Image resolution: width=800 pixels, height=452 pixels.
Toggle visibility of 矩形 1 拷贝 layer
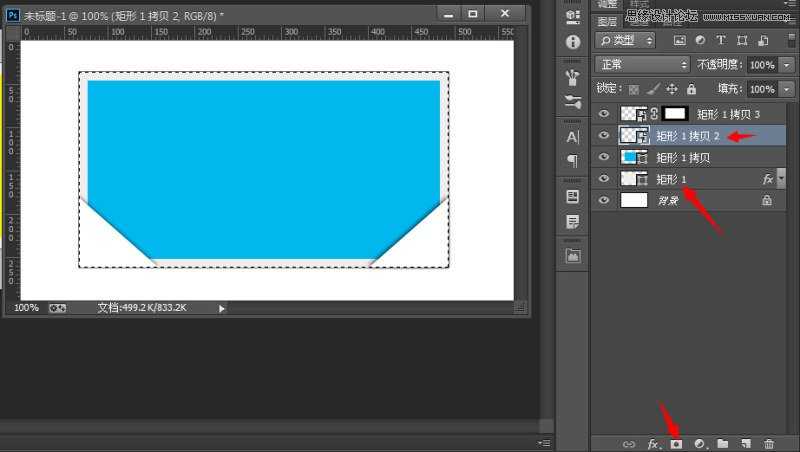pyautogui.click(x=603, y=157)
